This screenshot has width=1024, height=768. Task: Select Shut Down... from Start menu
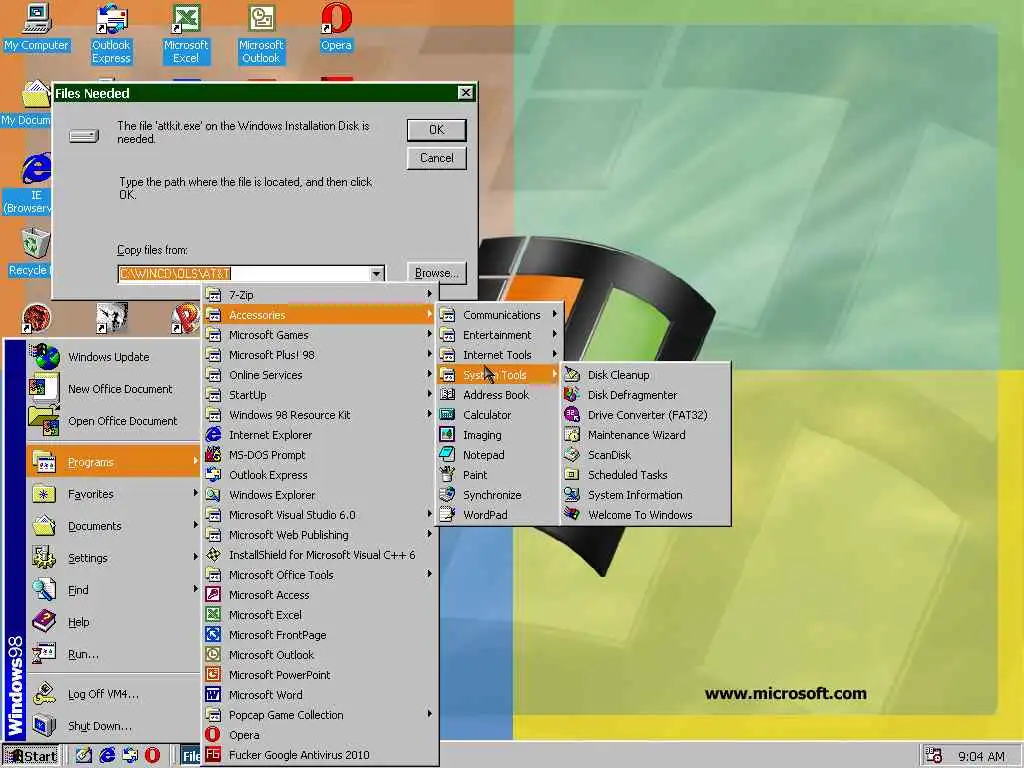114,726
